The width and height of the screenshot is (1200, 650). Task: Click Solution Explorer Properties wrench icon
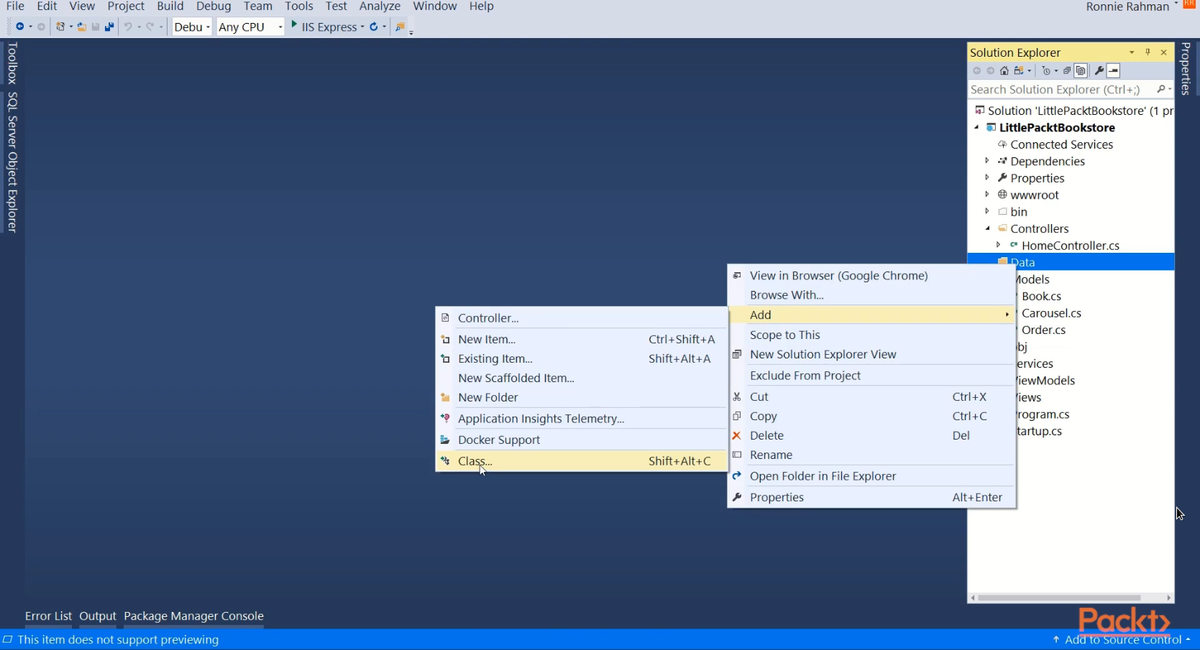tap(1099, 71)
